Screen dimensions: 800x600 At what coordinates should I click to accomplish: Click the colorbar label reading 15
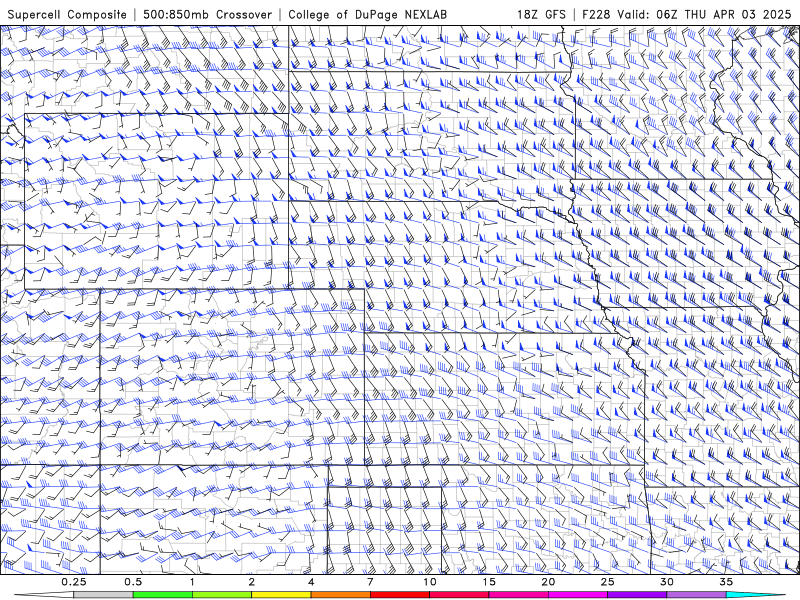pos(489,582)
